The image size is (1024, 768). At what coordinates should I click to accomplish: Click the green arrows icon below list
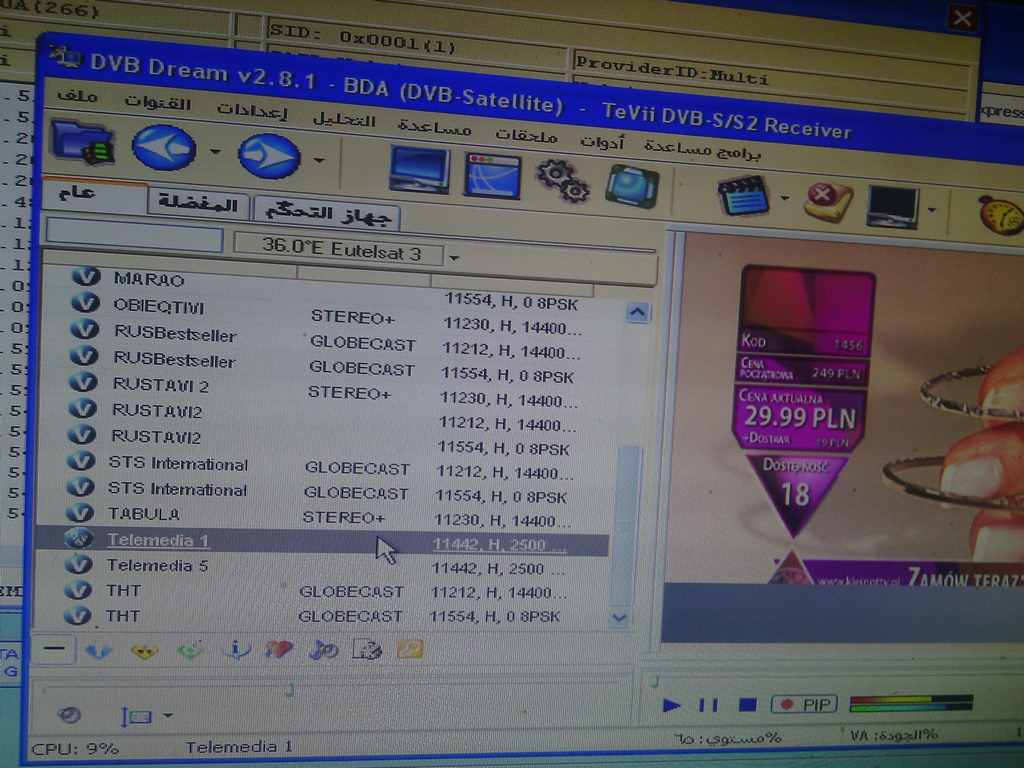coord(190,650)
